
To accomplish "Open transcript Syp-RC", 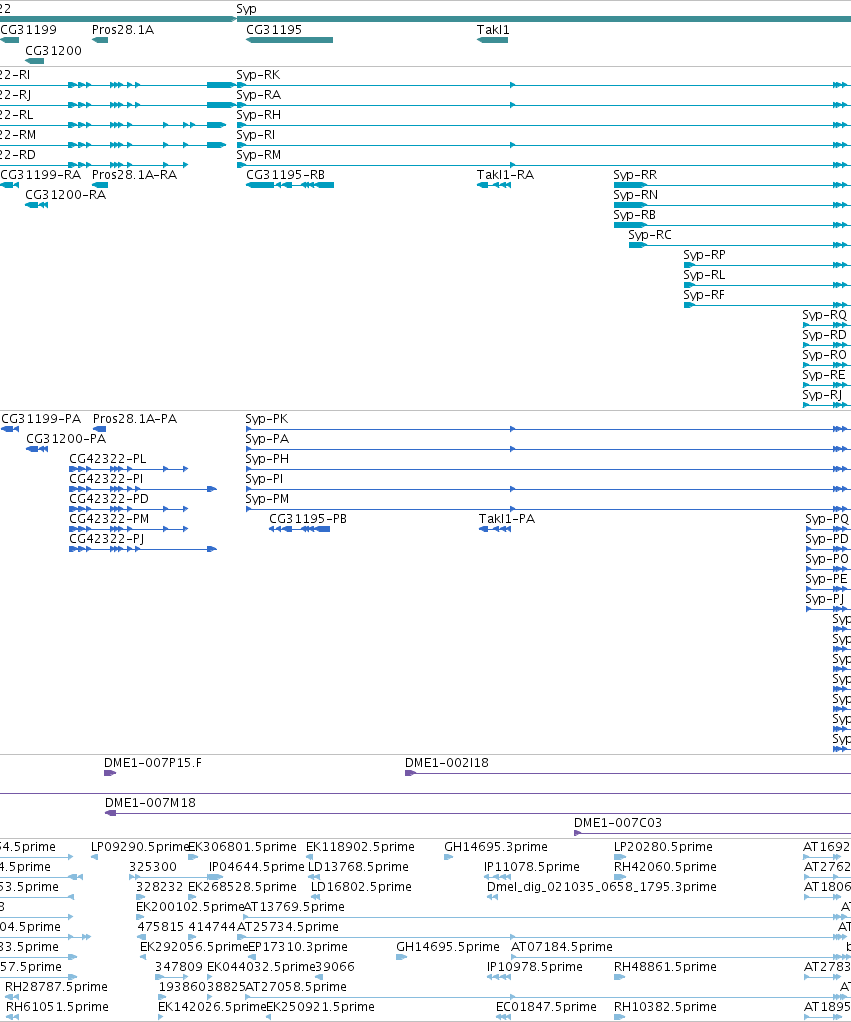I will [650, 235].
